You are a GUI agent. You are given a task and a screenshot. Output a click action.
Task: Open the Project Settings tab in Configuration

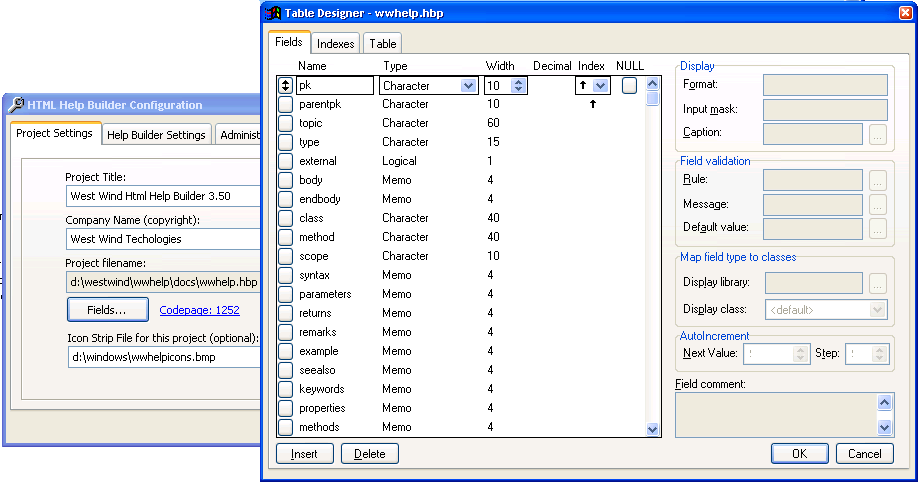(54, 134)
